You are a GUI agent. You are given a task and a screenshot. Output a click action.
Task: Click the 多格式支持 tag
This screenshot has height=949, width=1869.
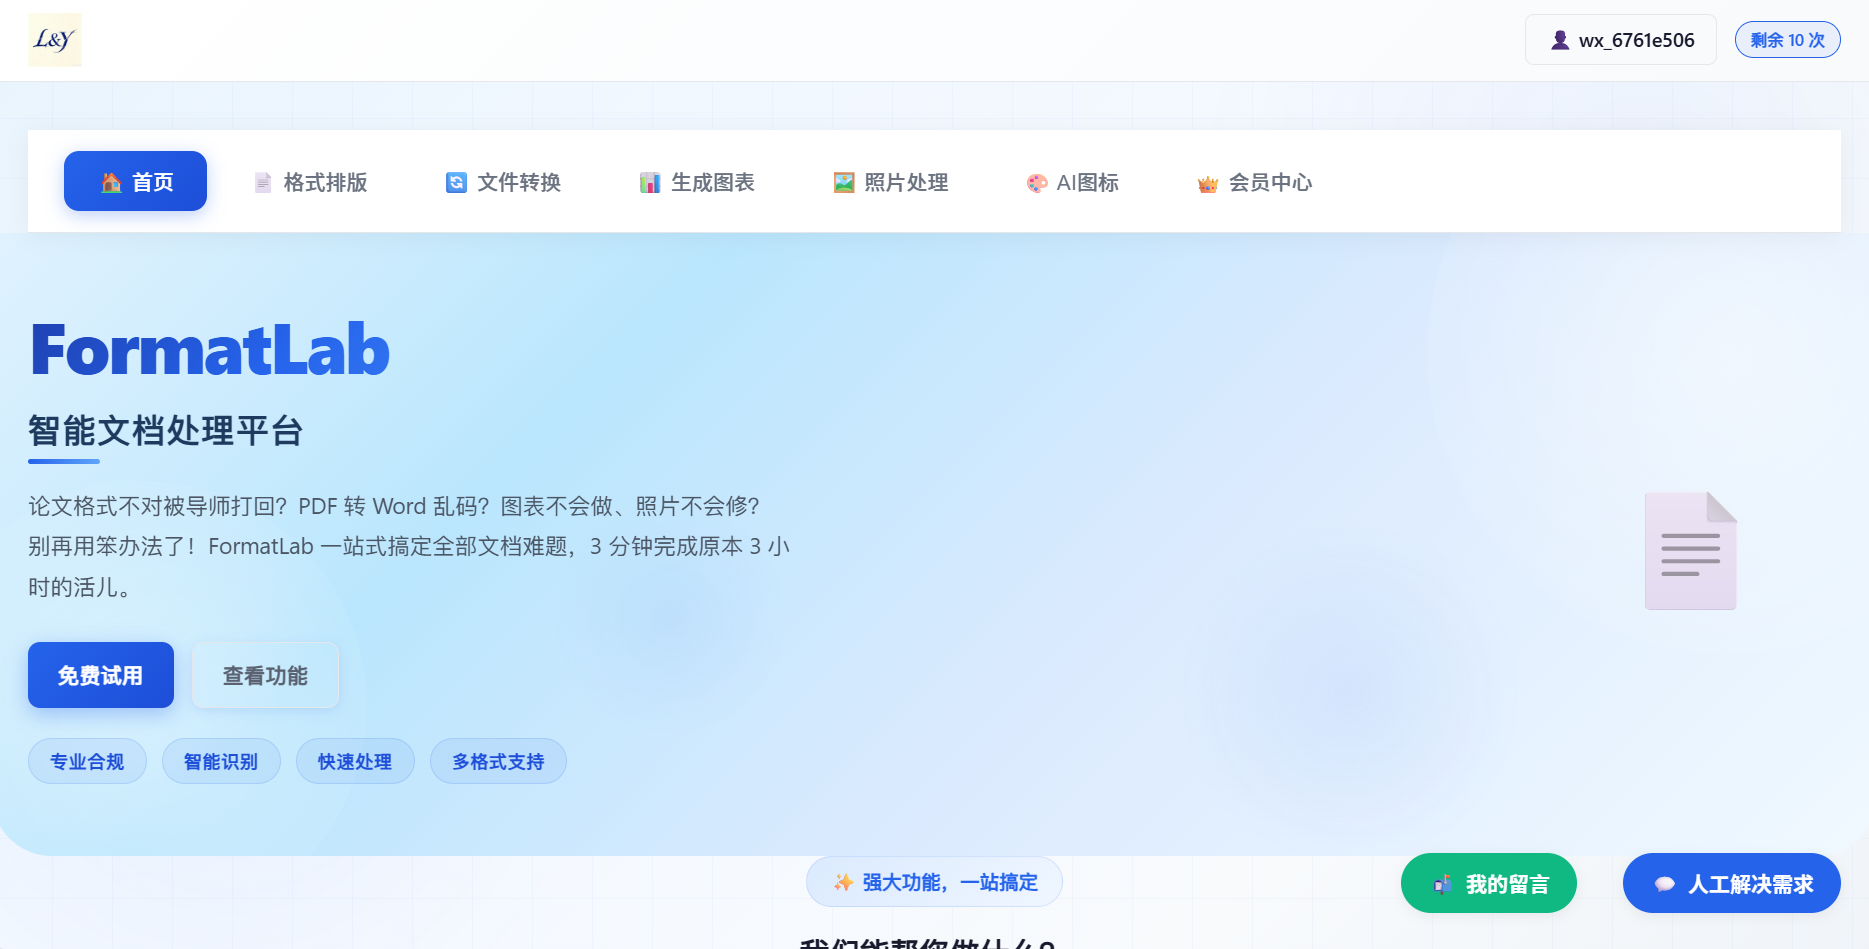(x=498, y=761)
